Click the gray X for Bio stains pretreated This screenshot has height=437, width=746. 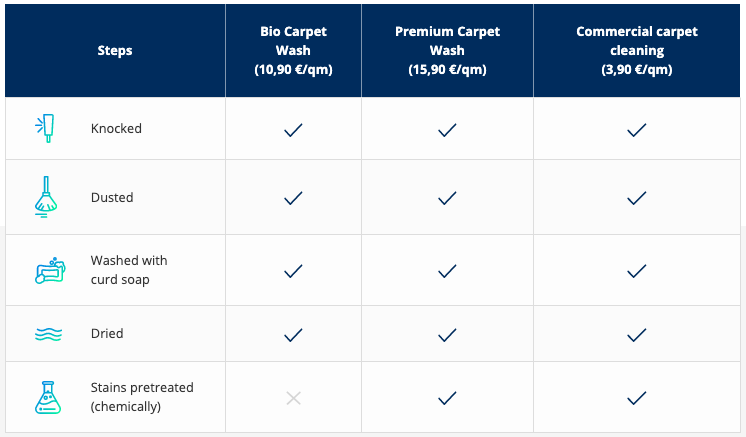pos(294,398)
